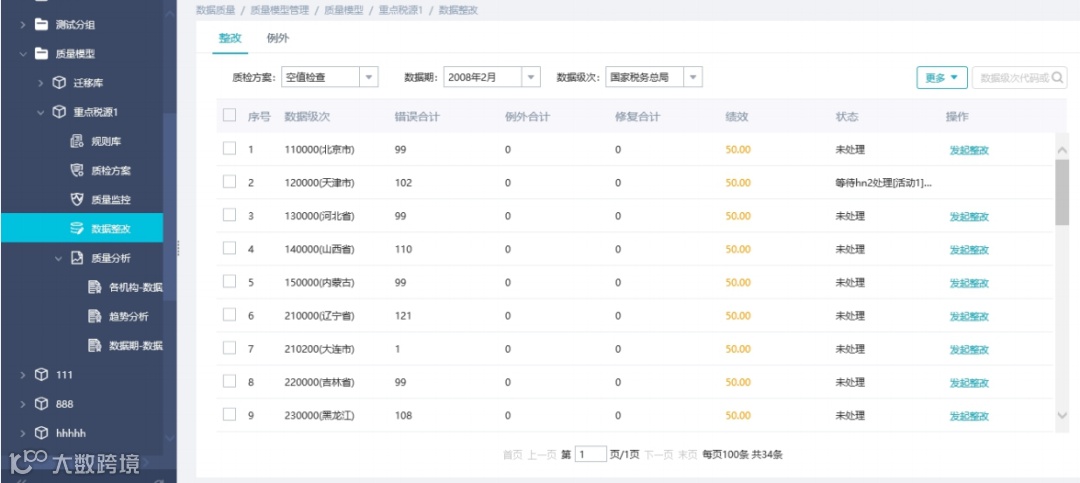Check the row for 110000(北京市)
1080x483 pixels.
coord(229,148)
